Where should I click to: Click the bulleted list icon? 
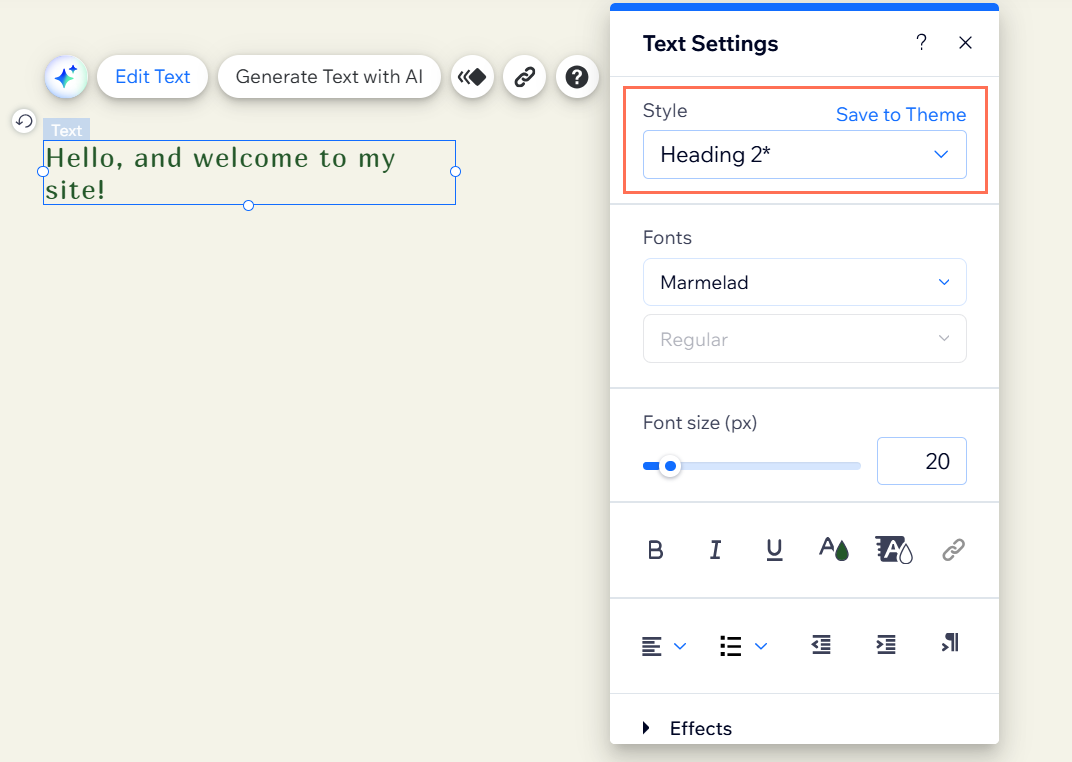click(x=731, y=646)
